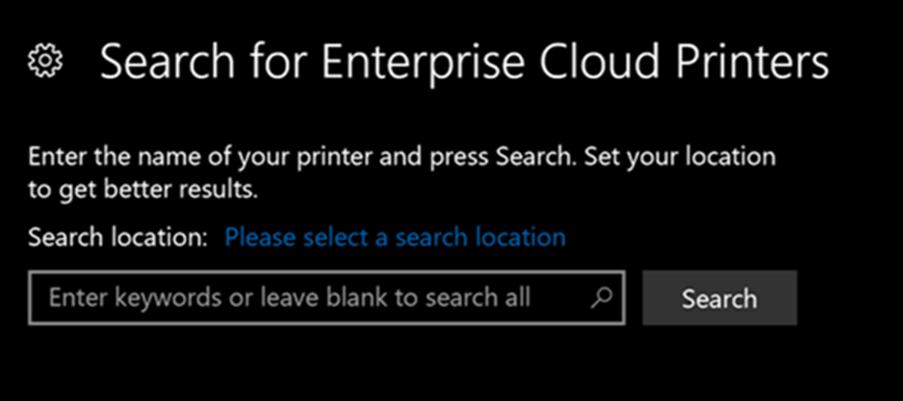Viewport: 903px width, 401px height.
Task: Choose a search location via the blue link
Action: tap(395, 237)
